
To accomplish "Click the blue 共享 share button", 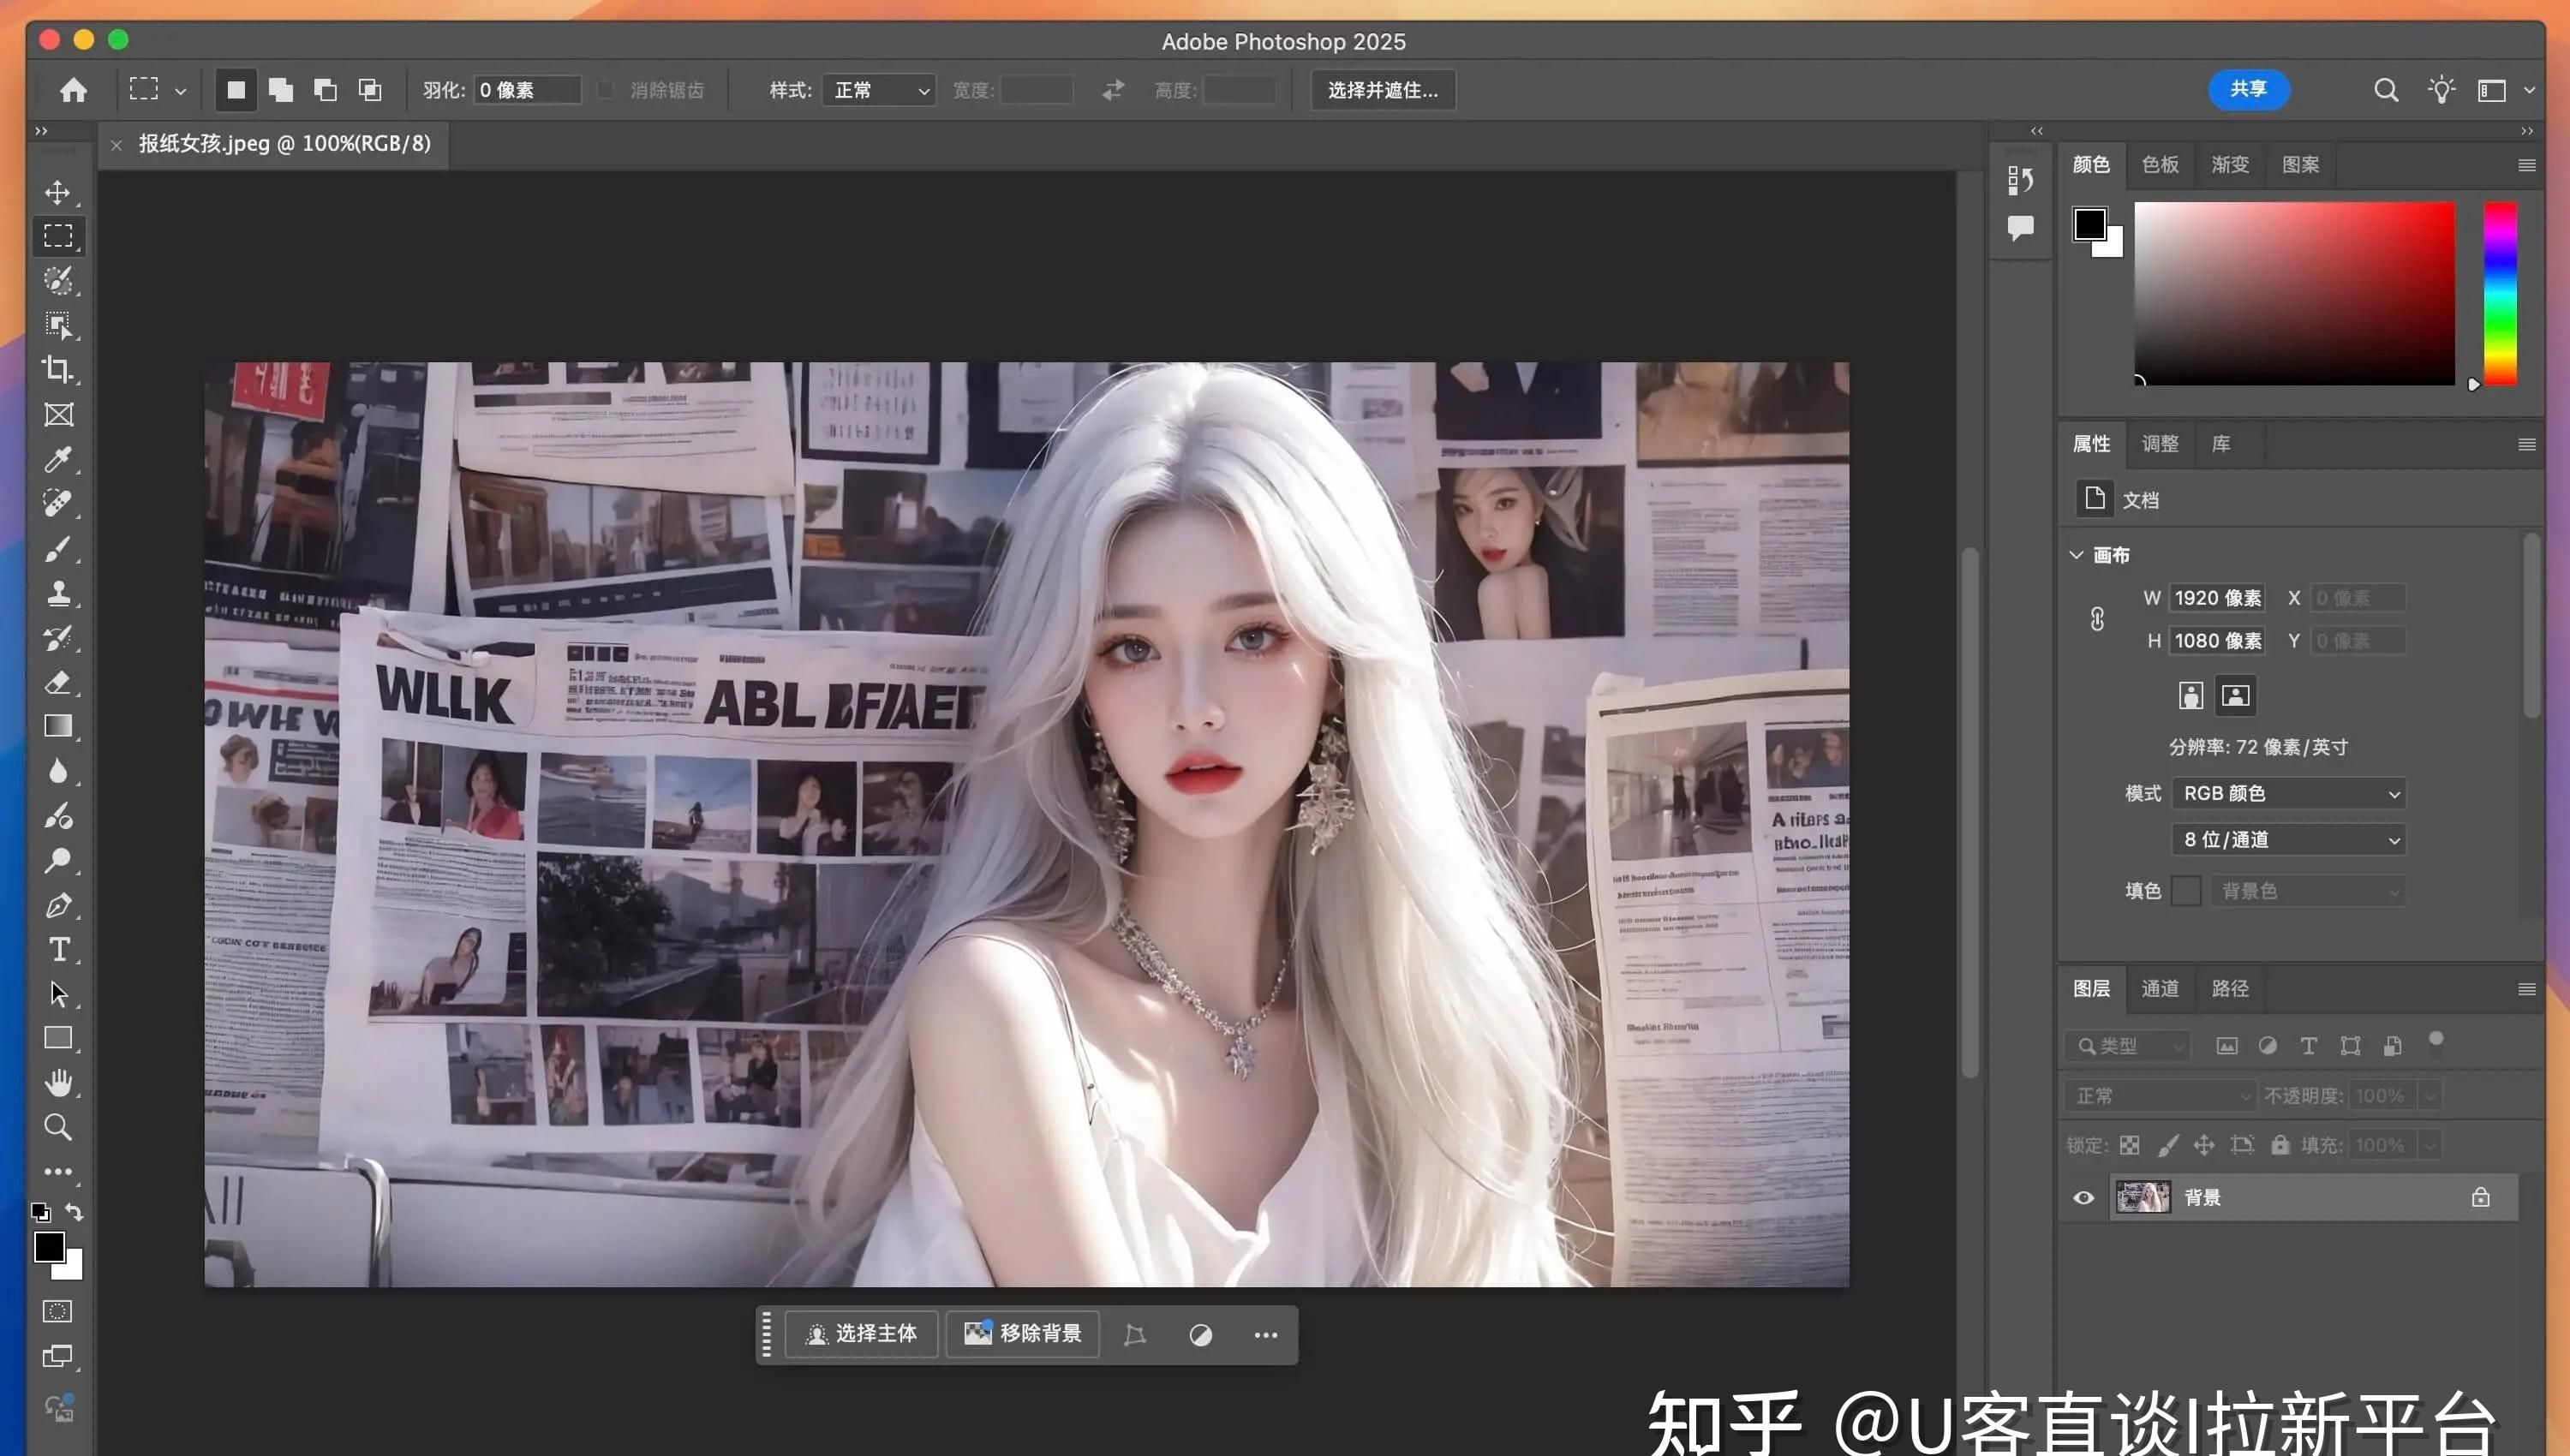I will click(2248, 89).
